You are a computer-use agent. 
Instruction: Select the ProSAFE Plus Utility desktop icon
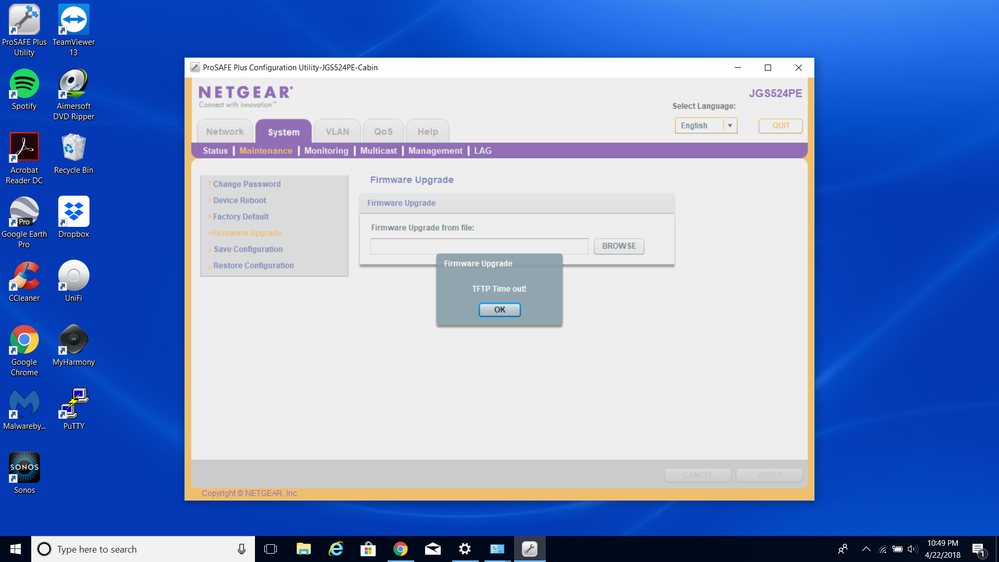coord(24,30)
